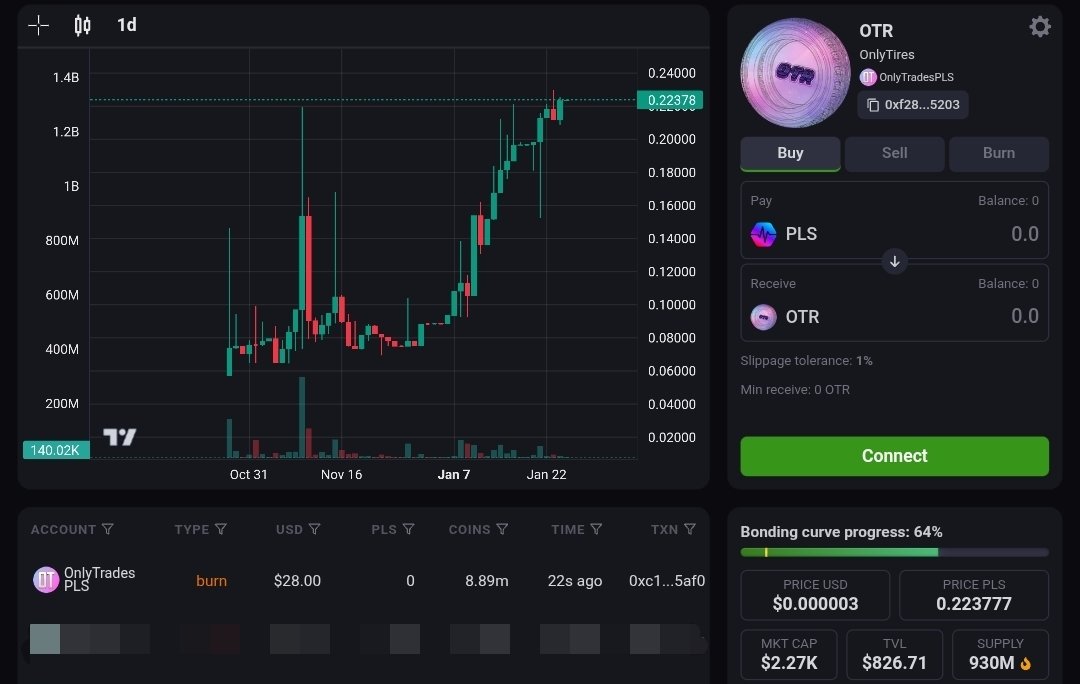Click the OTR token icon in Receive
The height and width of the screenshot is (684, 1080).
[763, 317]
